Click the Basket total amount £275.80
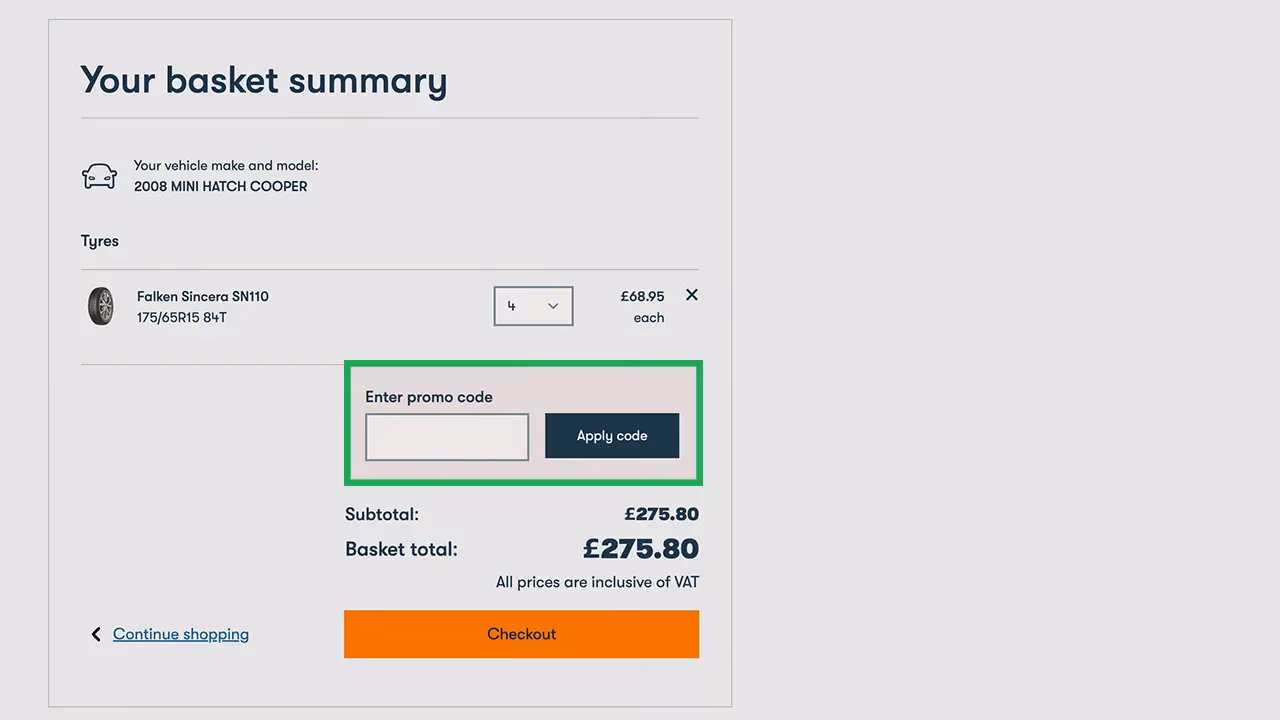This screenshot has width=1280, height=720. (641, 548)
